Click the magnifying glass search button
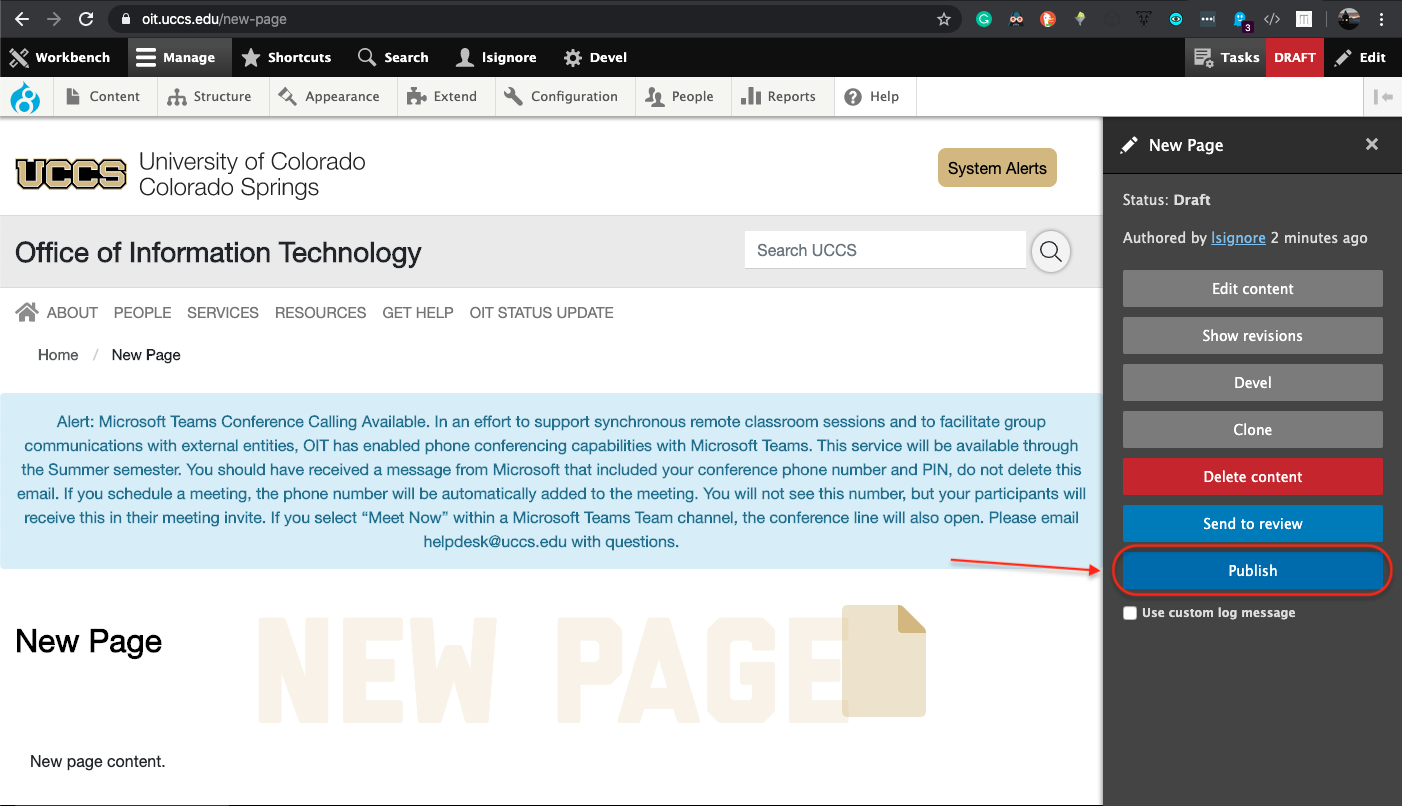1402x806 pixels. pyautogui.click(x=1050, y=251)
